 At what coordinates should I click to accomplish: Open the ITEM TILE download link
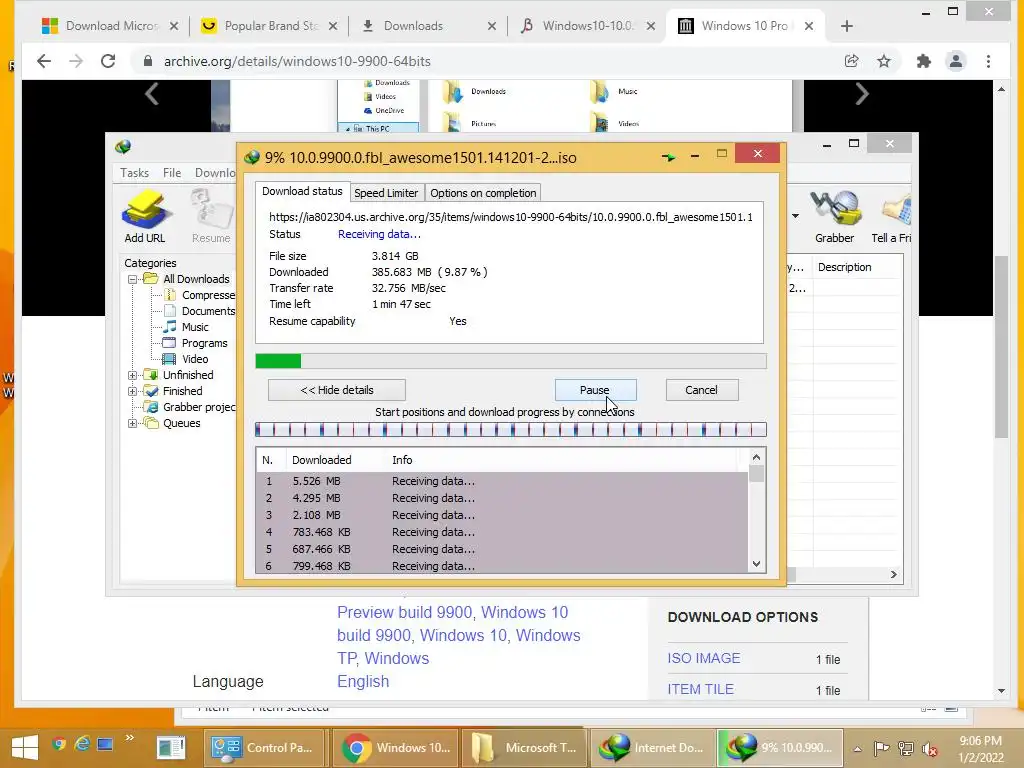(x=700, y=689)
